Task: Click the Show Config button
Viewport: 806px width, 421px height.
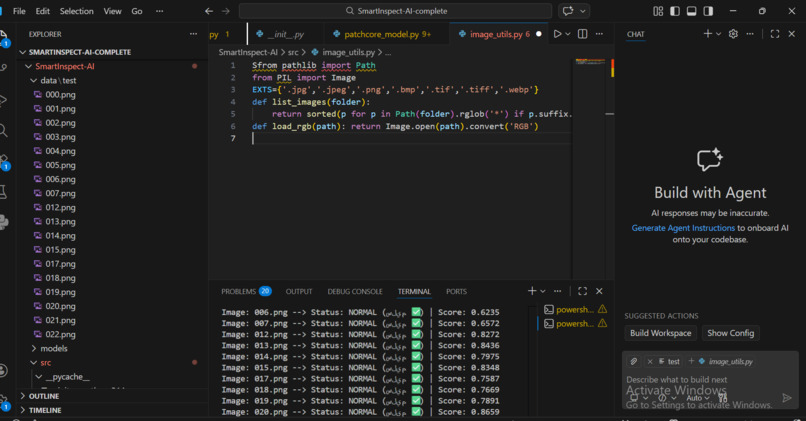Action: (x=730, y=333)
